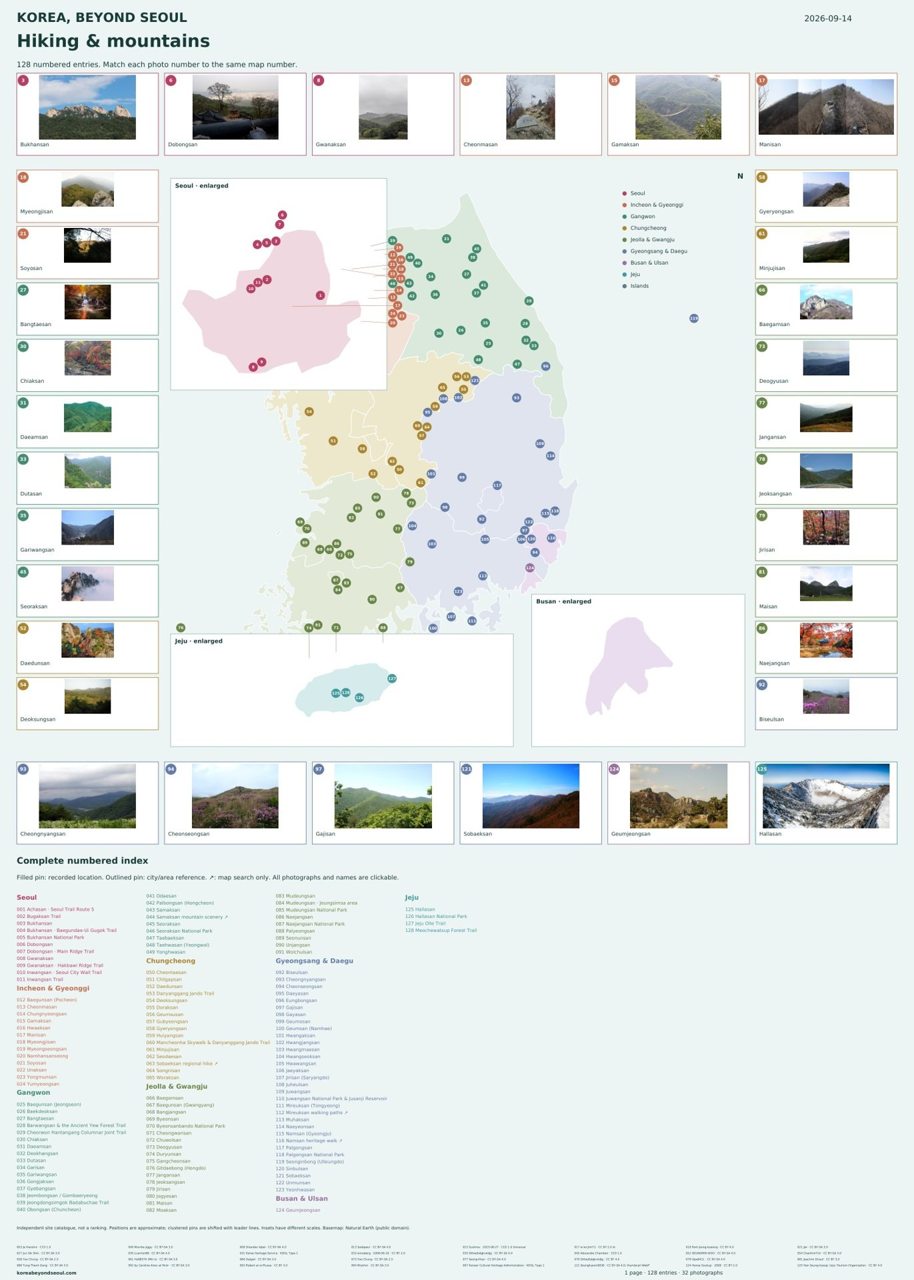Click number badge 3 on Bukhansan card
The width and height of the screenshot is (914, 1280).
[23, 80]
